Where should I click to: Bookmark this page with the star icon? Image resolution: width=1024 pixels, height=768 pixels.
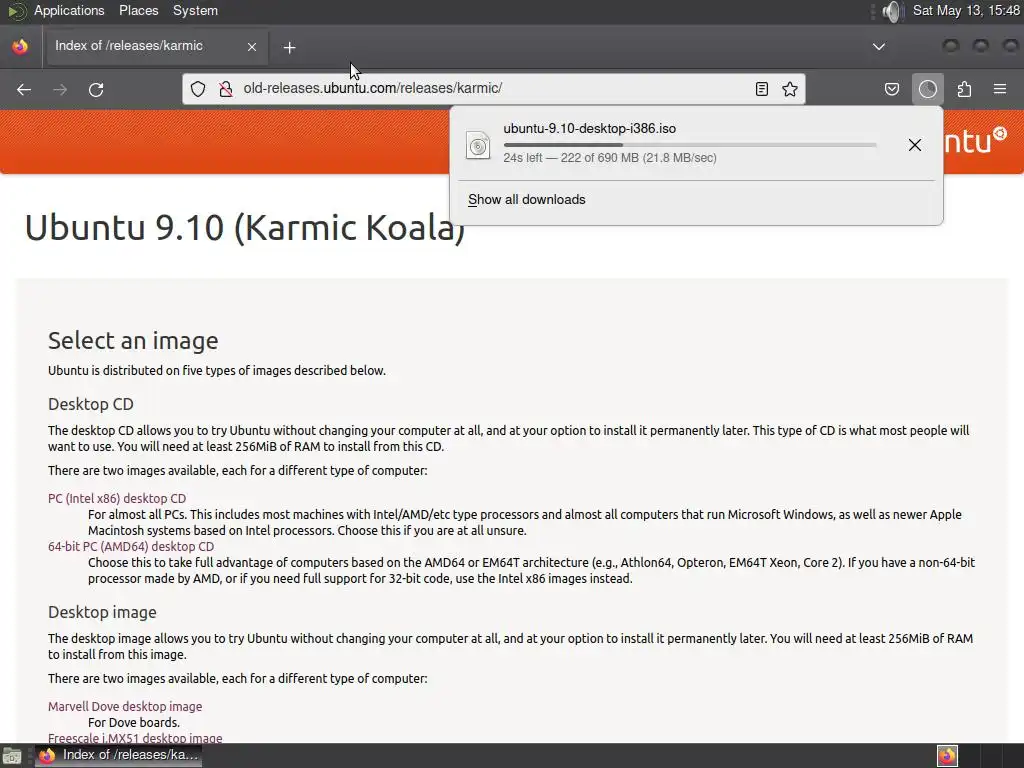pos(790,89)
